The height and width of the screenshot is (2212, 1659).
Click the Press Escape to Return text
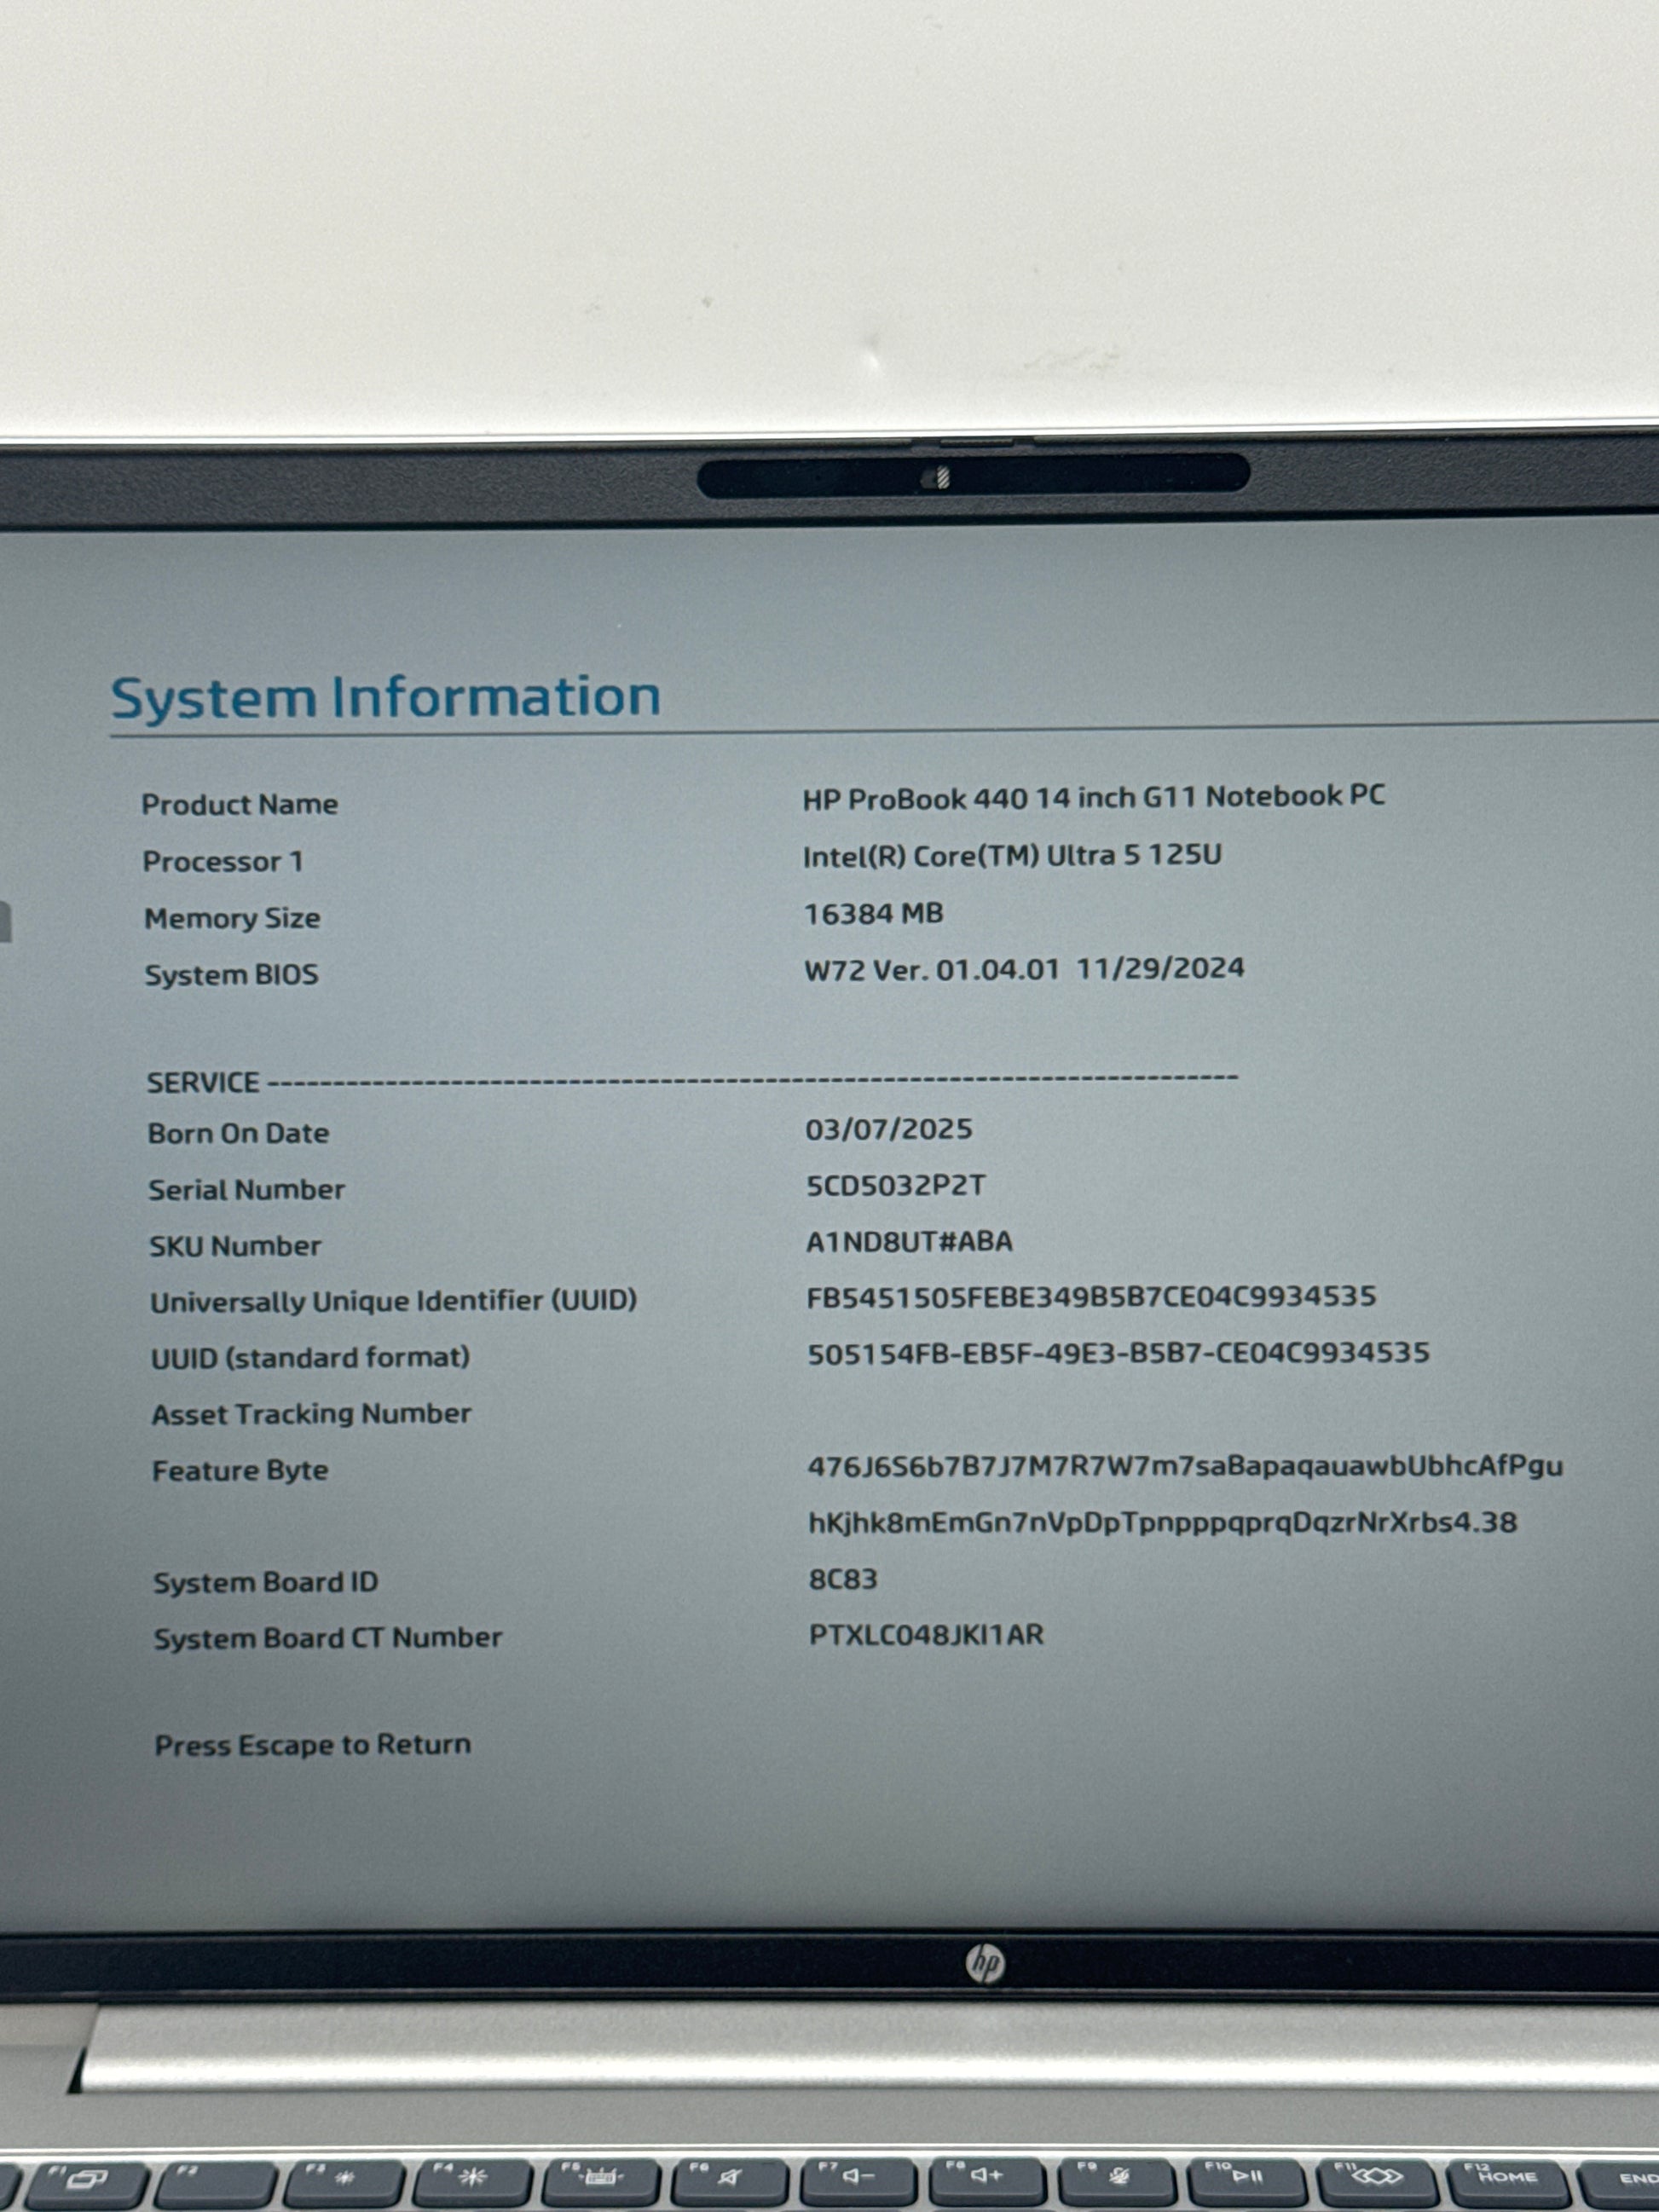312,1745
